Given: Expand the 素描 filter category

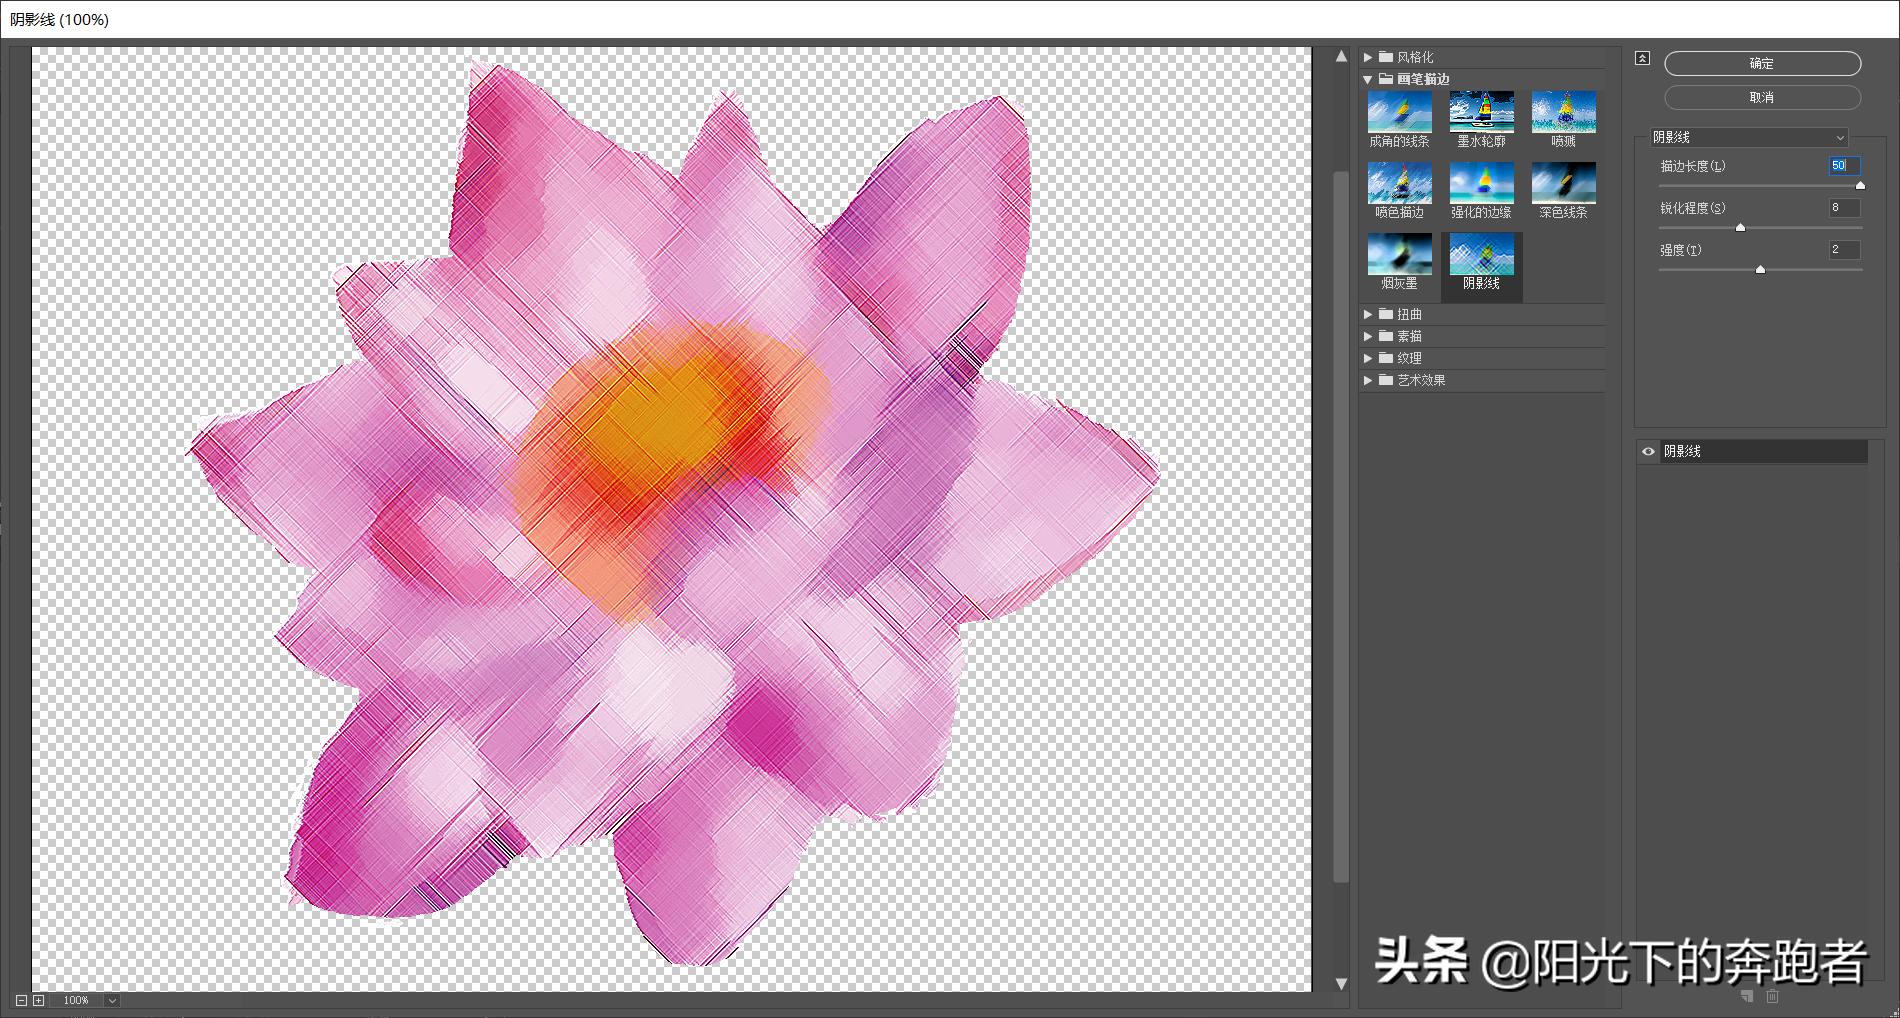Looking at the screenshot, I should (x=1367, y=335).
